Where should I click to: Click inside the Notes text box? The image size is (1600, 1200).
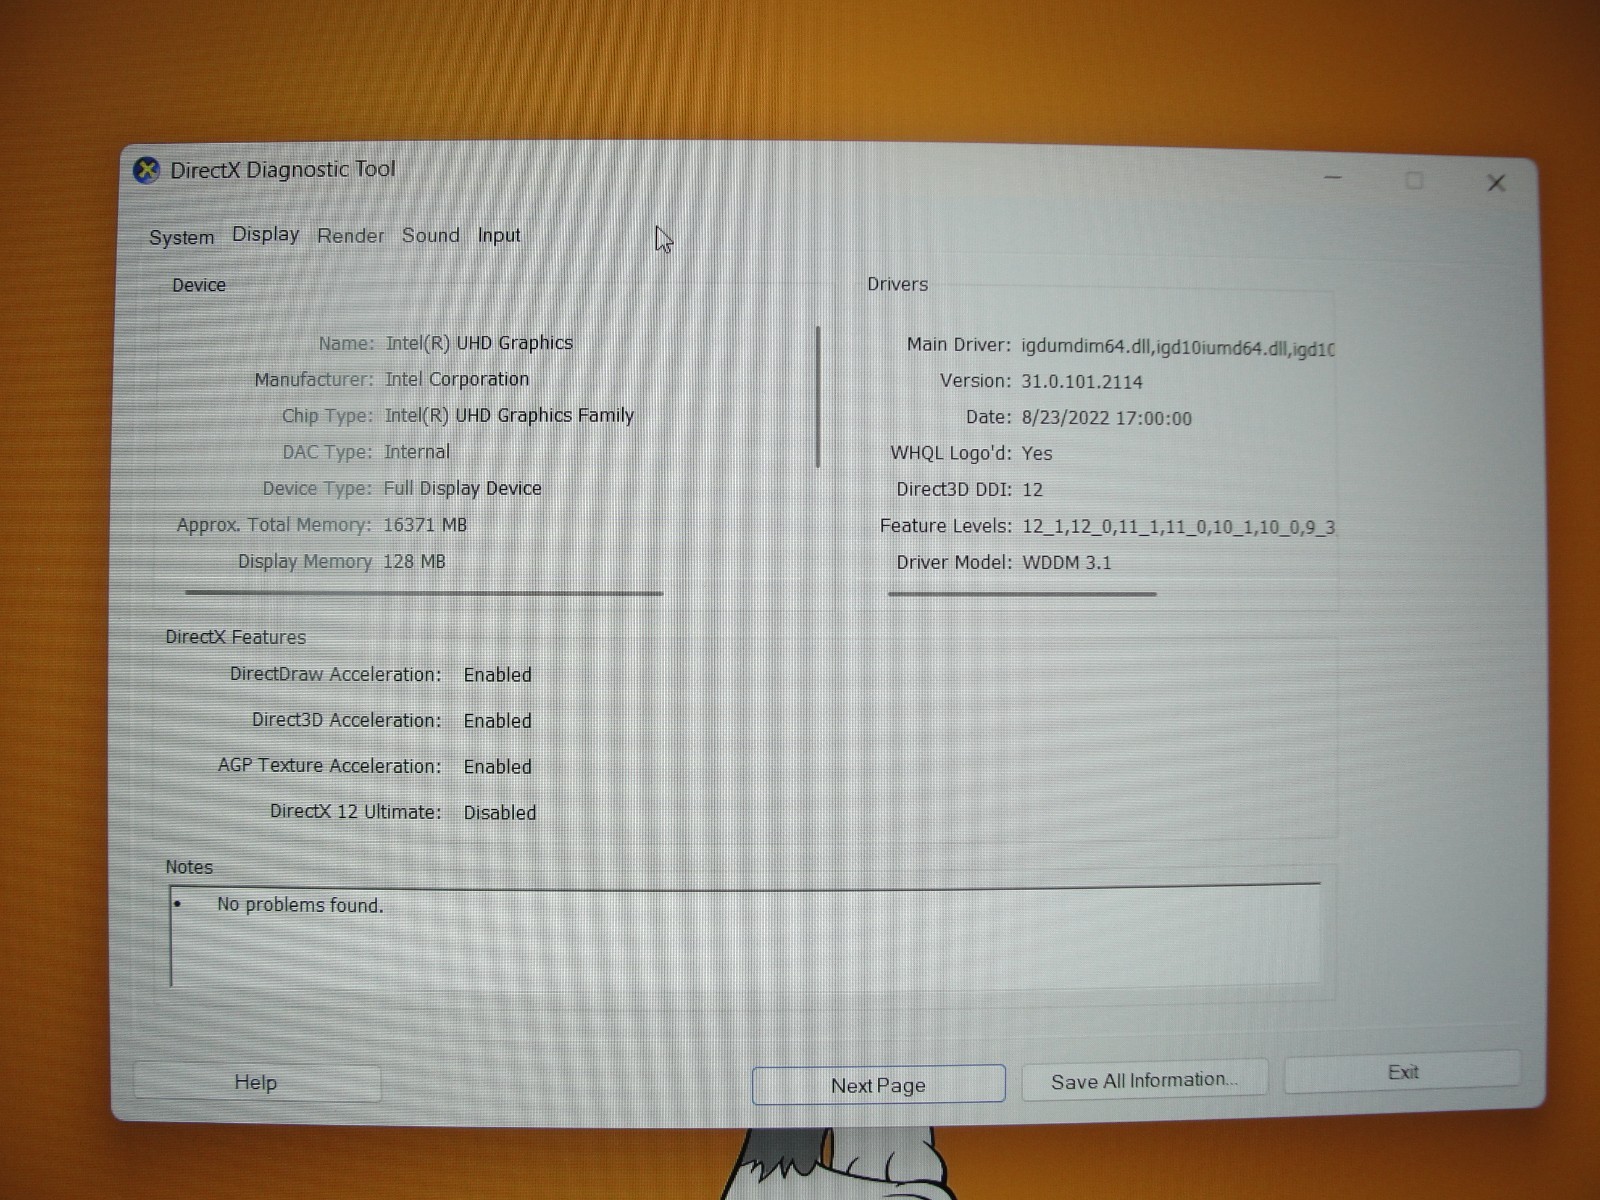(745, 937)
